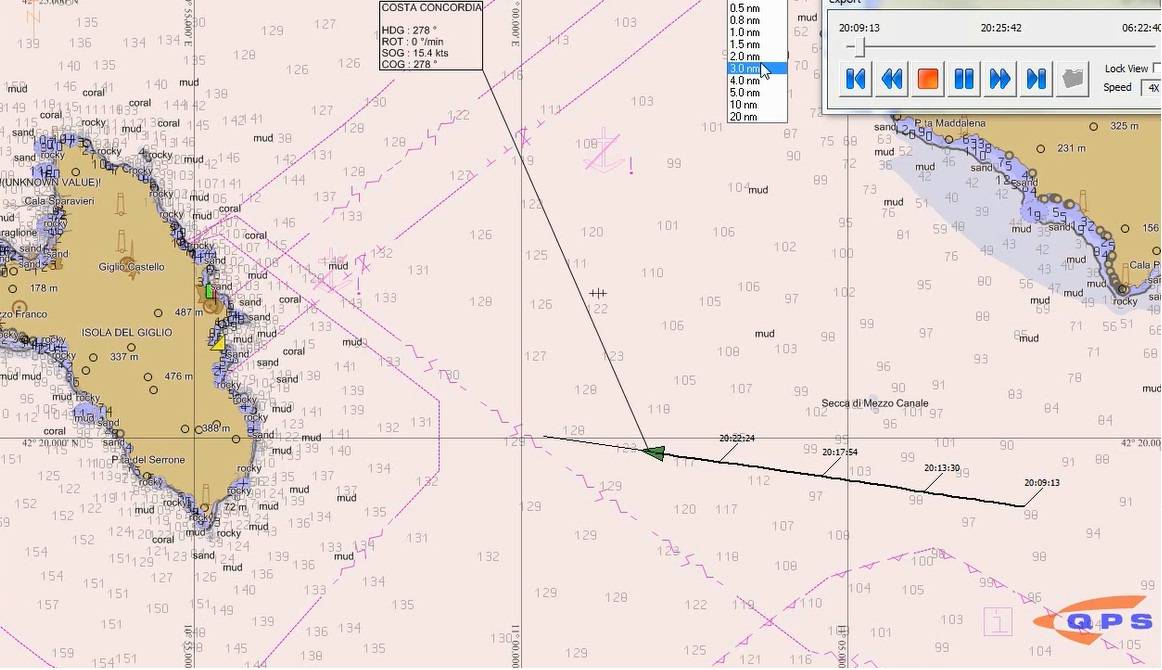
Task: Rewind the track replay
Action: 892,79
